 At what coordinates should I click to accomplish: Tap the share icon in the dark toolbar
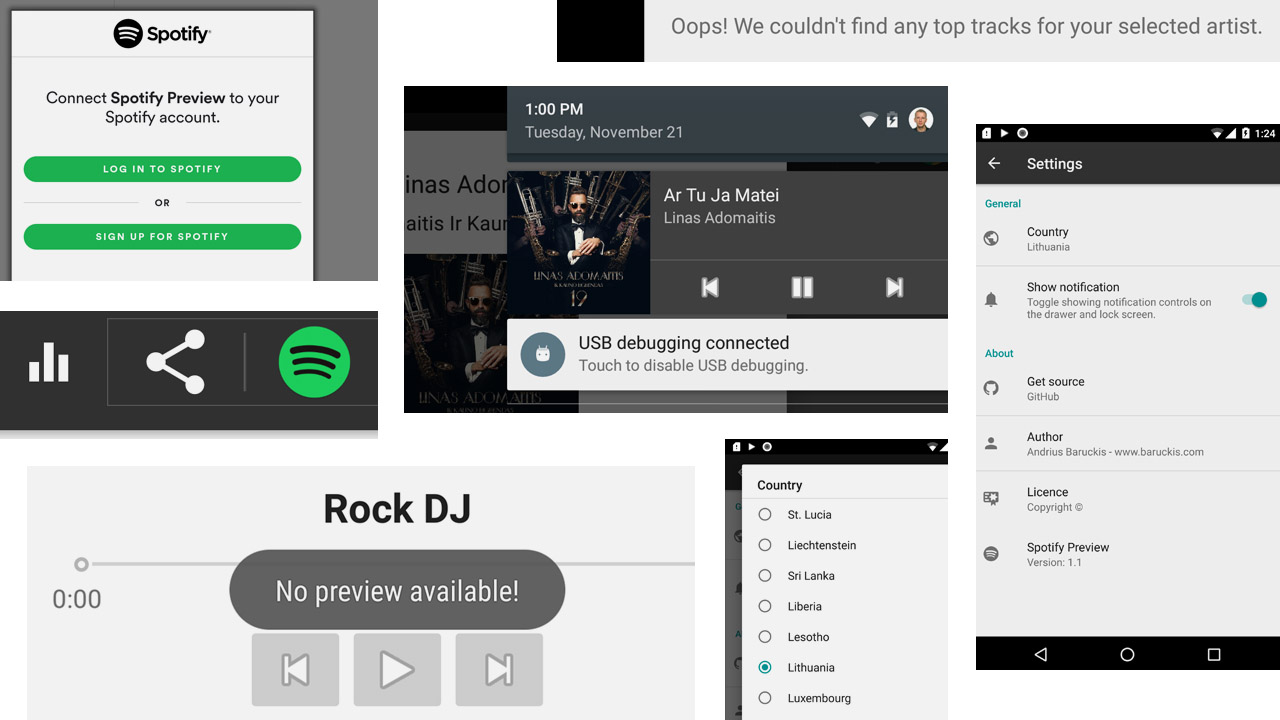click(x=175, y=361)
